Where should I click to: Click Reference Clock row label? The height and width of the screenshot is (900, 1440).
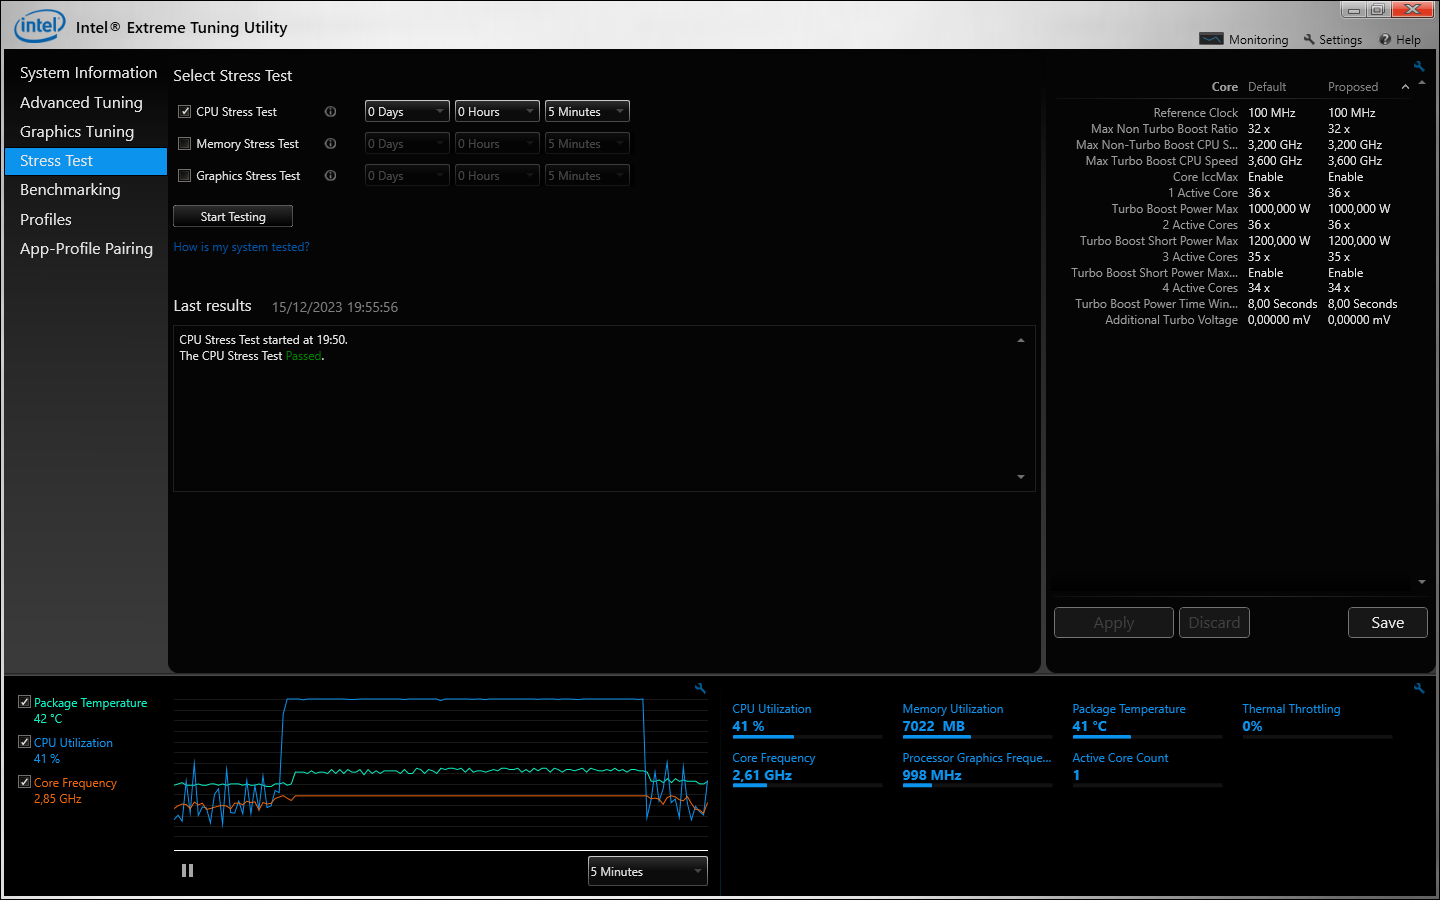coord(1195,113)
